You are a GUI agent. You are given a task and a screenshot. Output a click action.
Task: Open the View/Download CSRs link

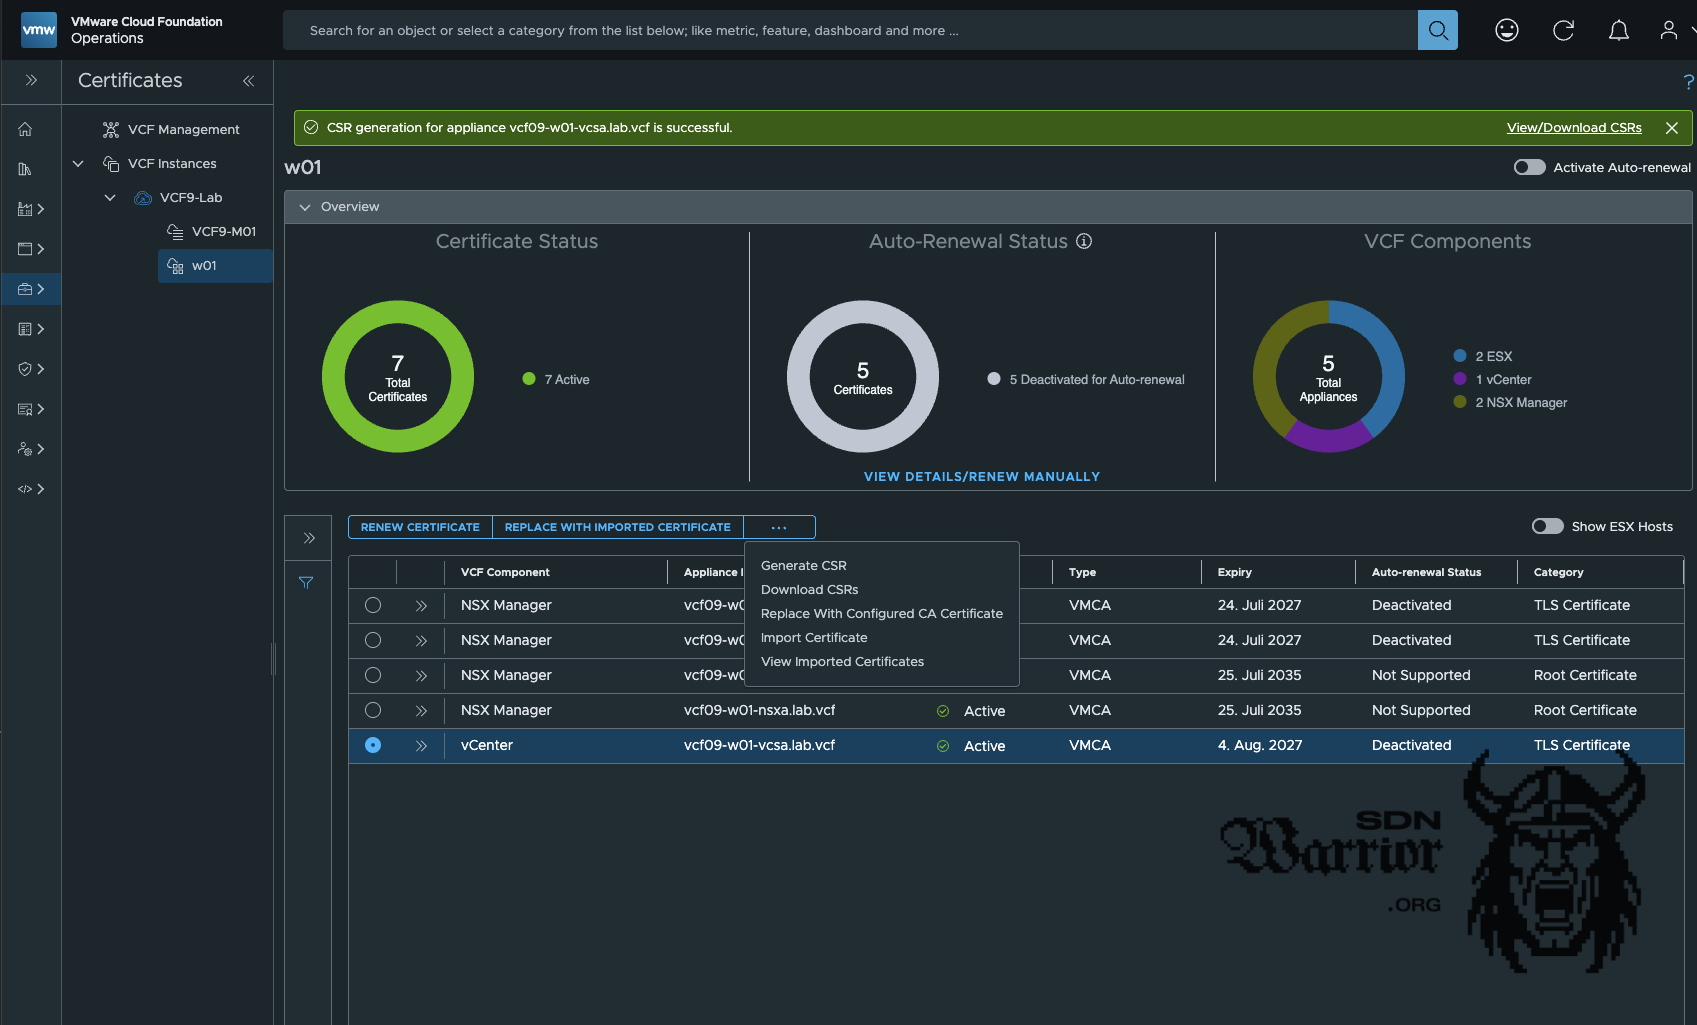1573,128
